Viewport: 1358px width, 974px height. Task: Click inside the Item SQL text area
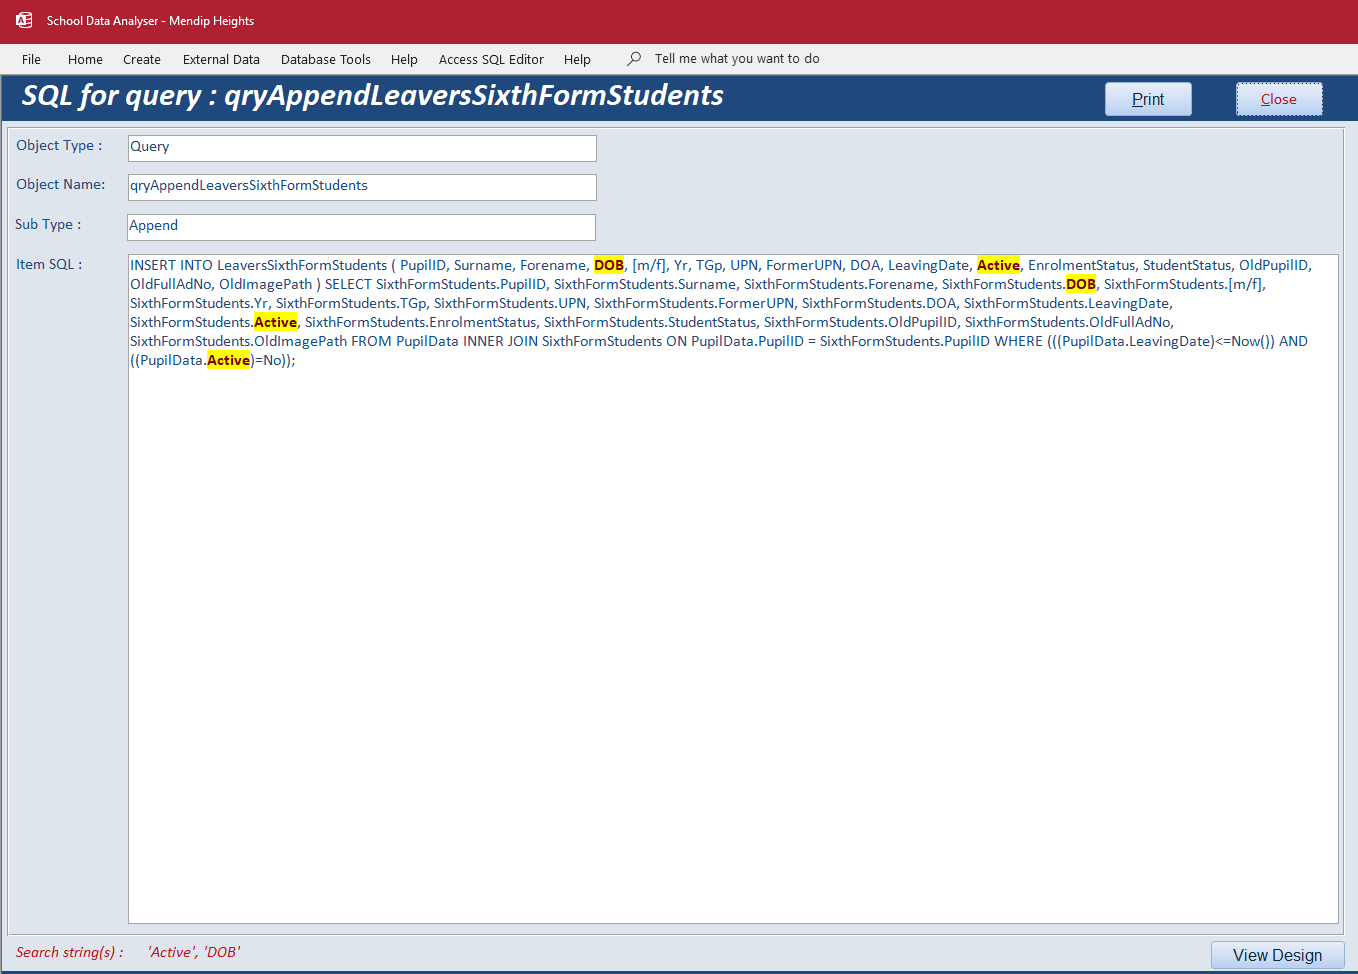coord(733,589)
